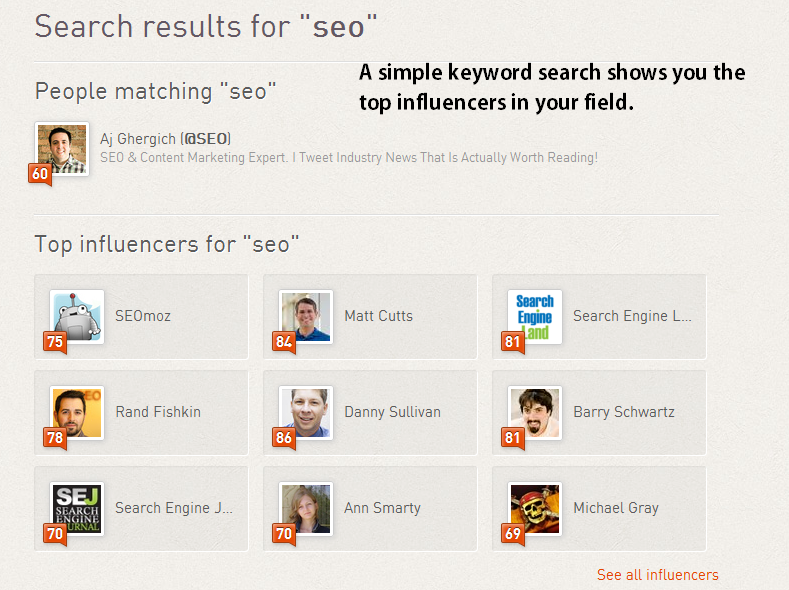Click Michael Gray pirate skull avatar
Viewport: 789px width, 590px height.
point(535,507)
